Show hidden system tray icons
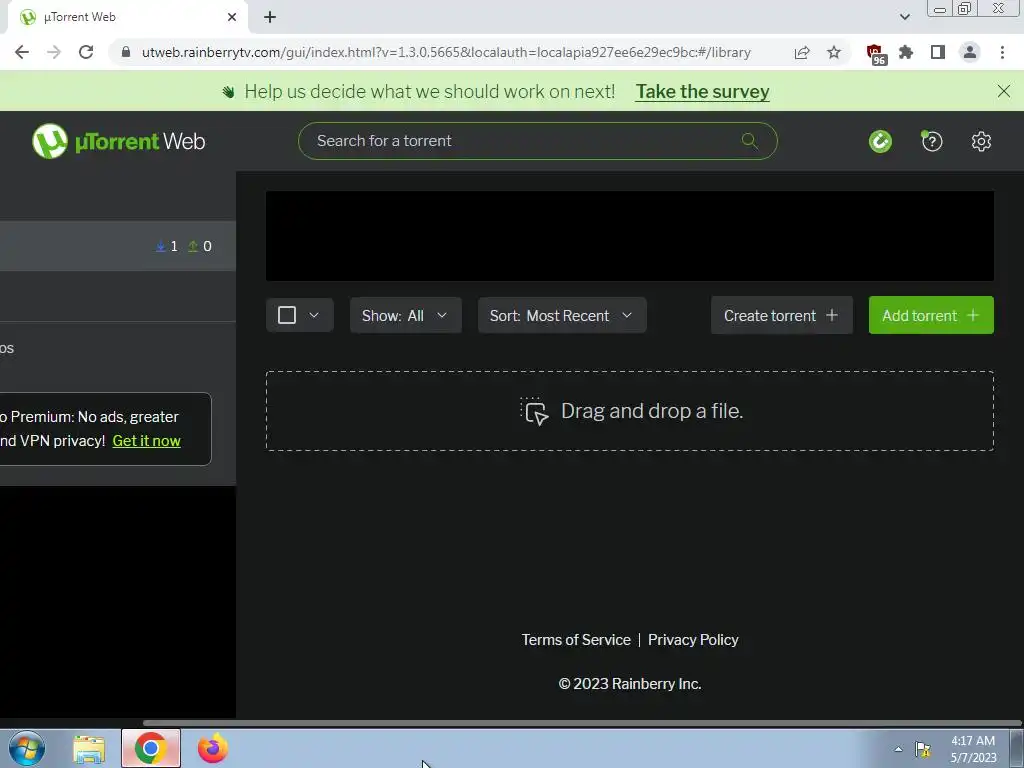The height and width of the screenshot is (768, 1024). [x=899, y=749]
